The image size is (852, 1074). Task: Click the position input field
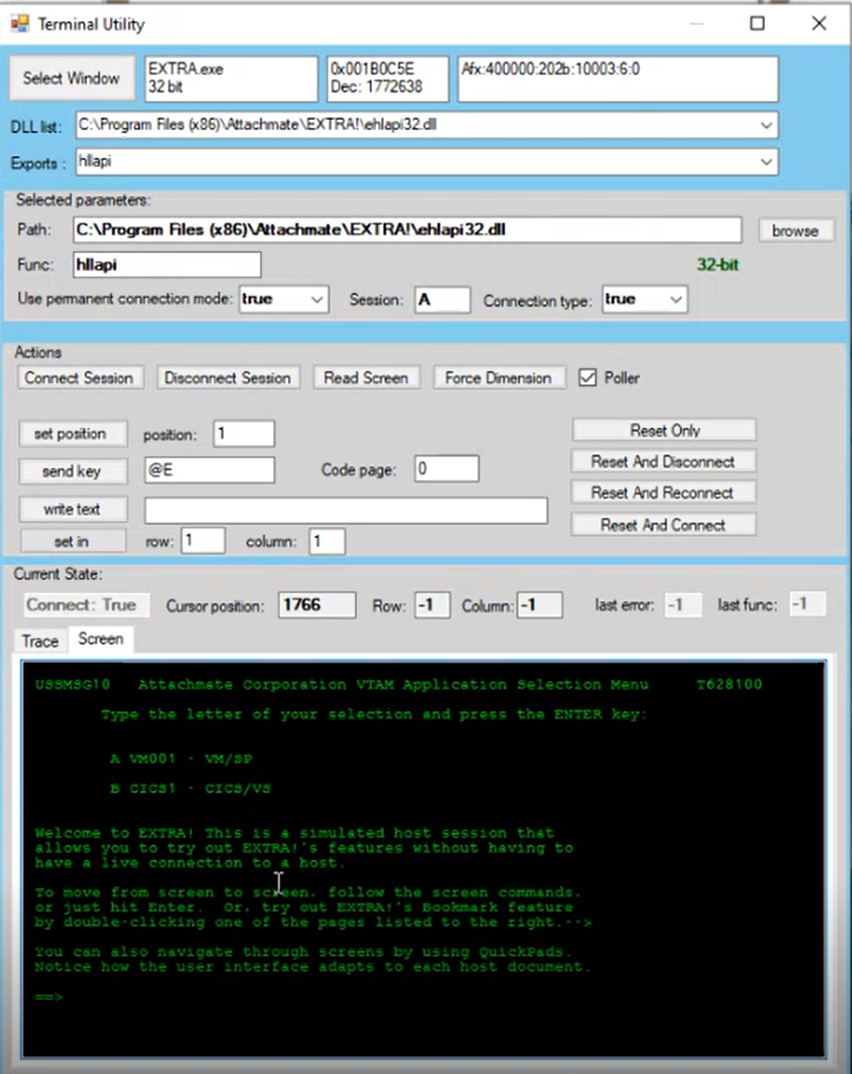tap(244, 434)
